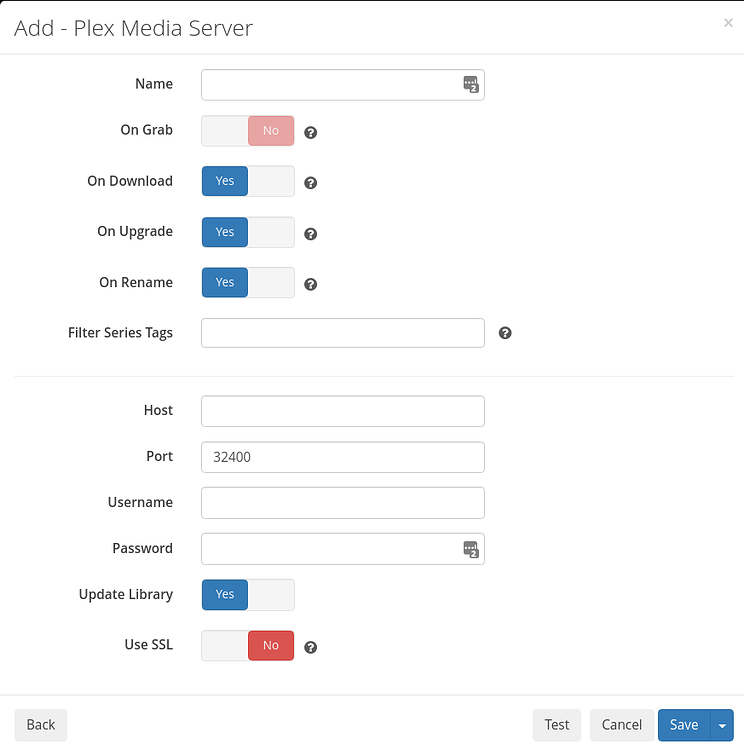Viewport: 744px width, 750px height.
Task: Open the Save button dropdown arrow
Action: point(722,725)
